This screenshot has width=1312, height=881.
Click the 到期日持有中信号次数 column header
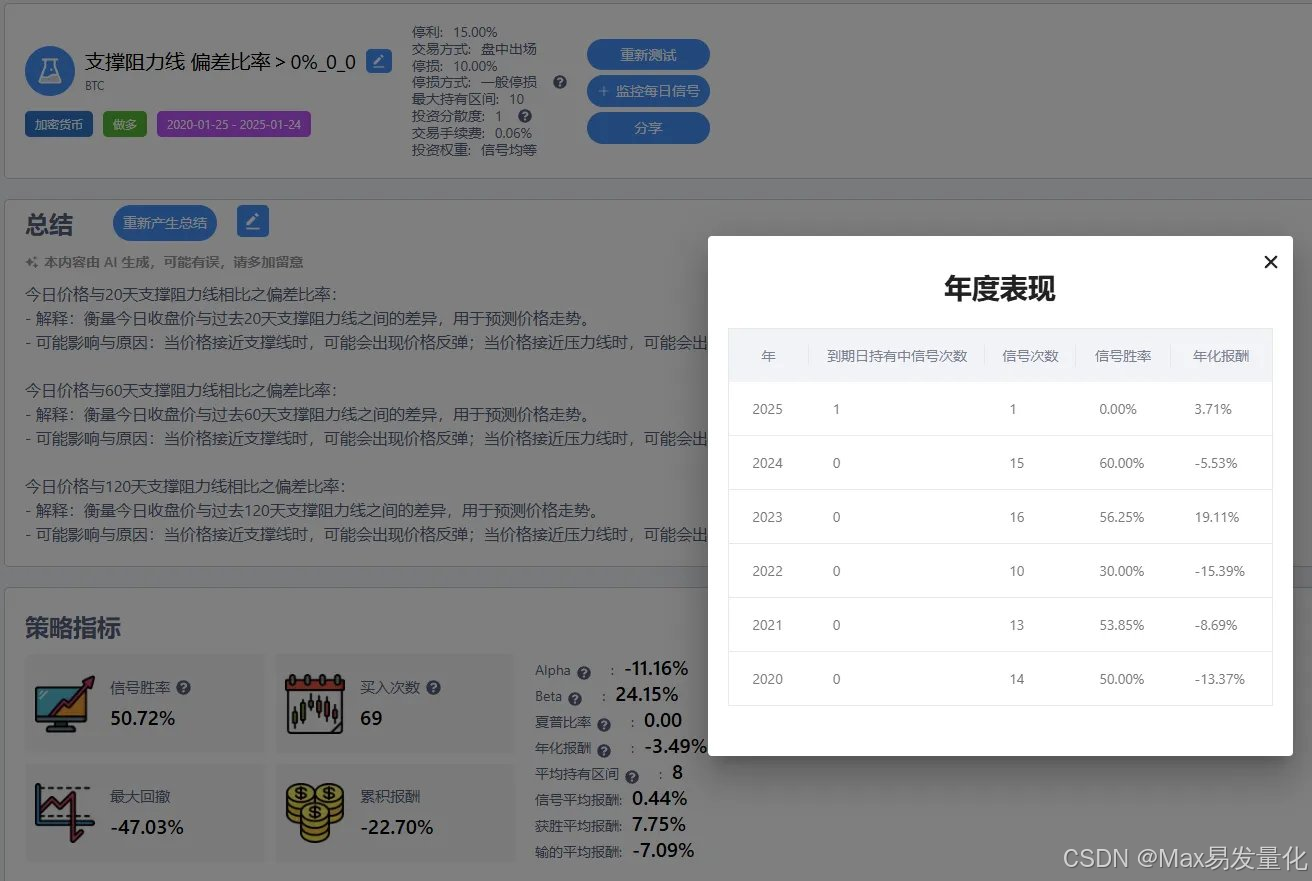click(x=897, y=355)
